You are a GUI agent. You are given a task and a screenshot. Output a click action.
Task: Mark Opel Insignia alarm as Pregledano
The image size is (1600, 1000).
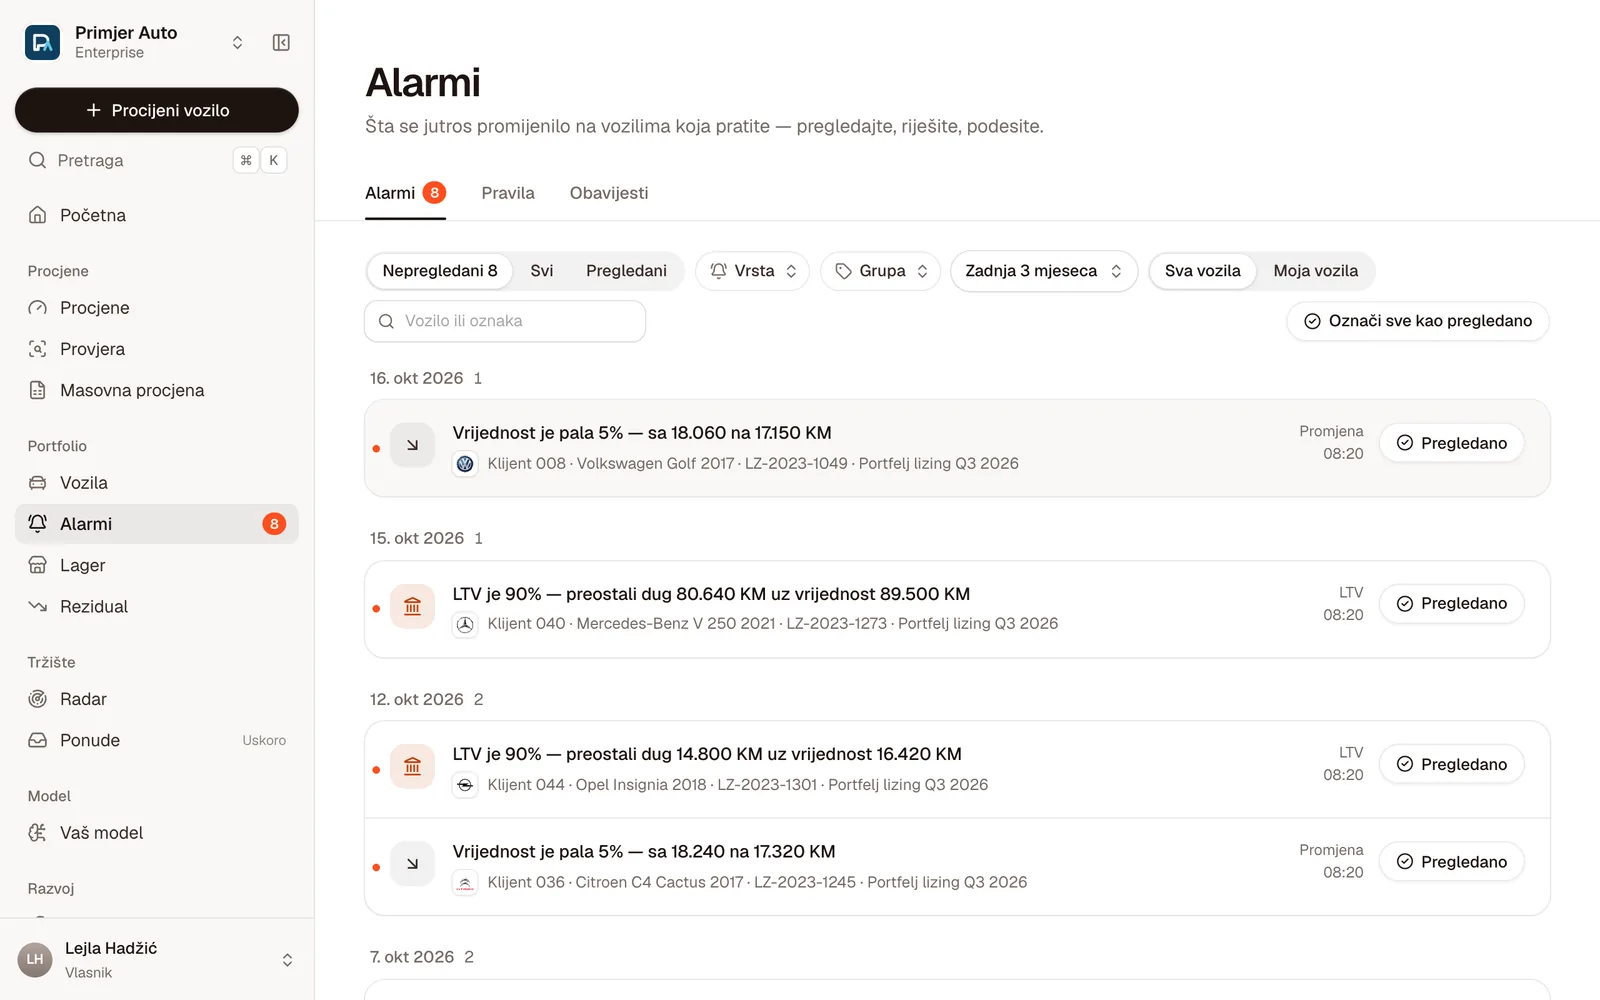1452,764
